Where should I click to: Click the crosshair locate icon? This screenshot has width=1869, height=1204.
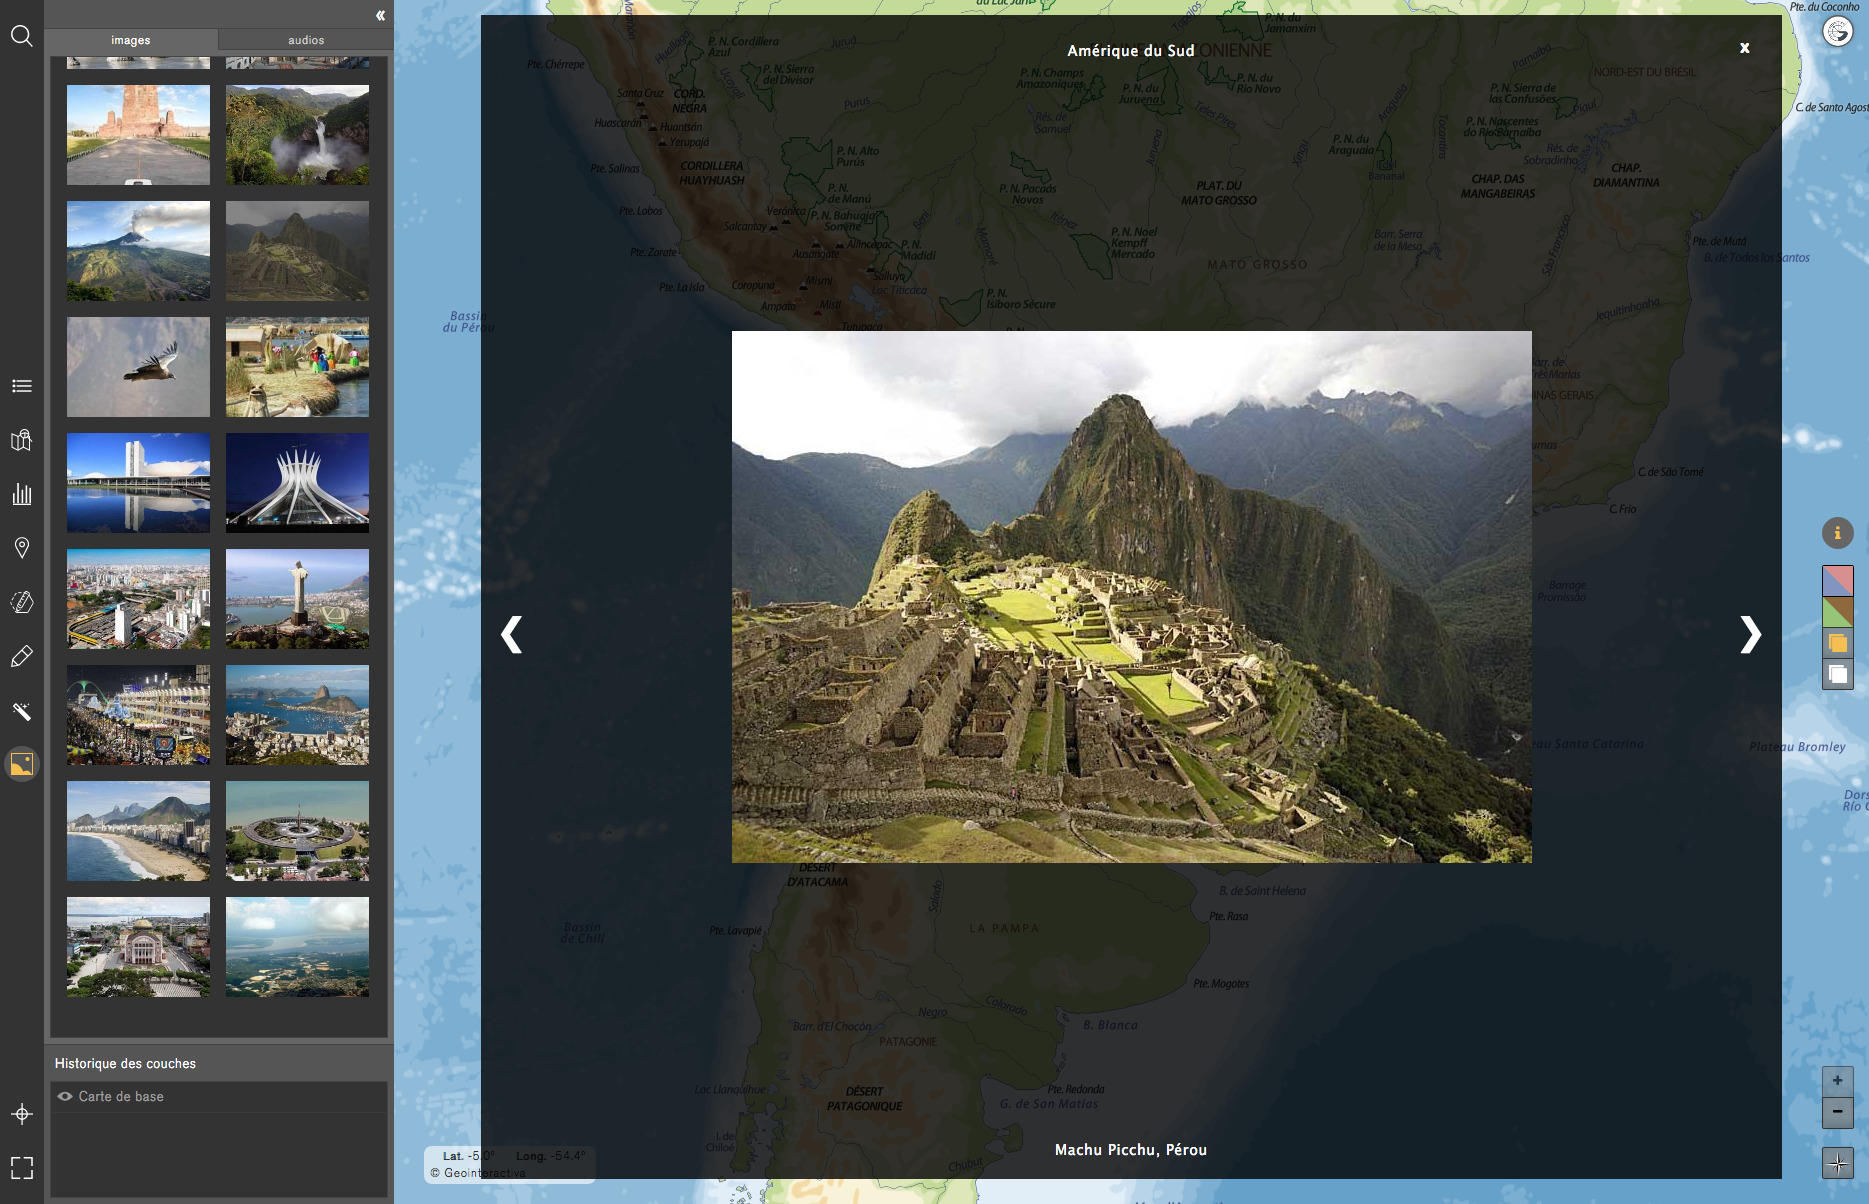[21, 1114]
